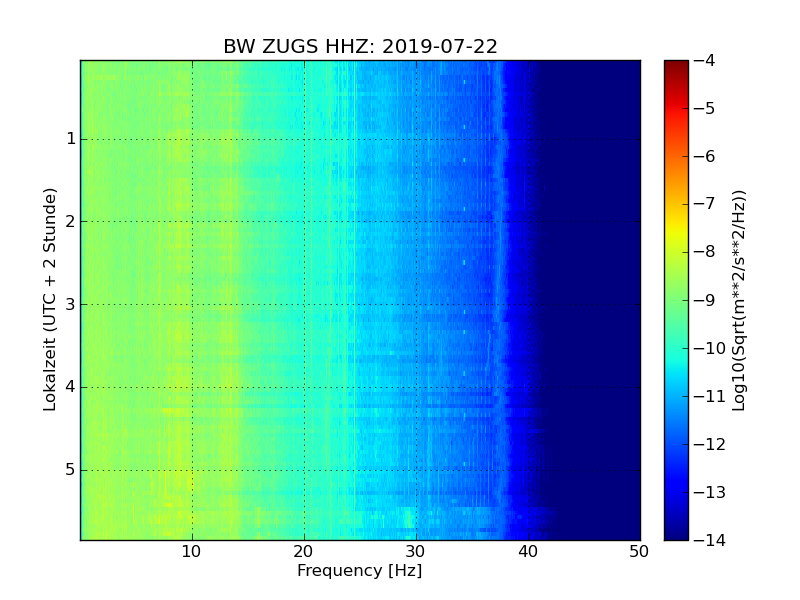
Task: Click colorbar tick label '−5'
Action: 705,108
